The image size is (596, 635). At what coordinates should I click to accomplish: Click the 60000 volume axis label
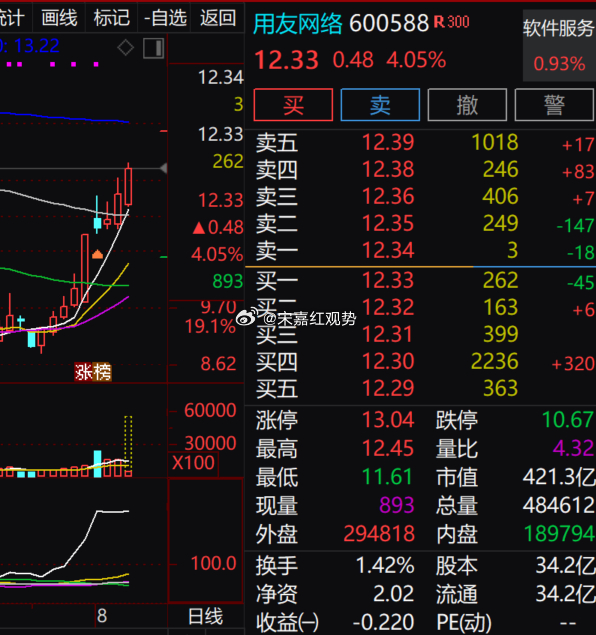click(x=210, y=411)
